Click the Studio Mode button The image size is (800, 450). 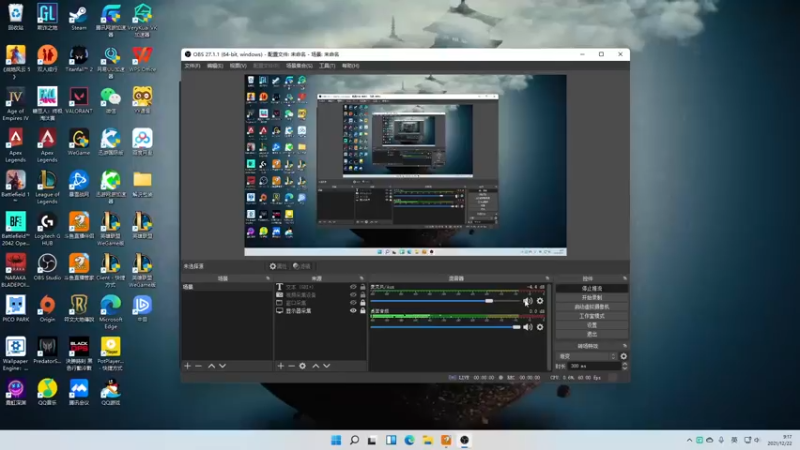pyautogui.click(x=592, y=316)
